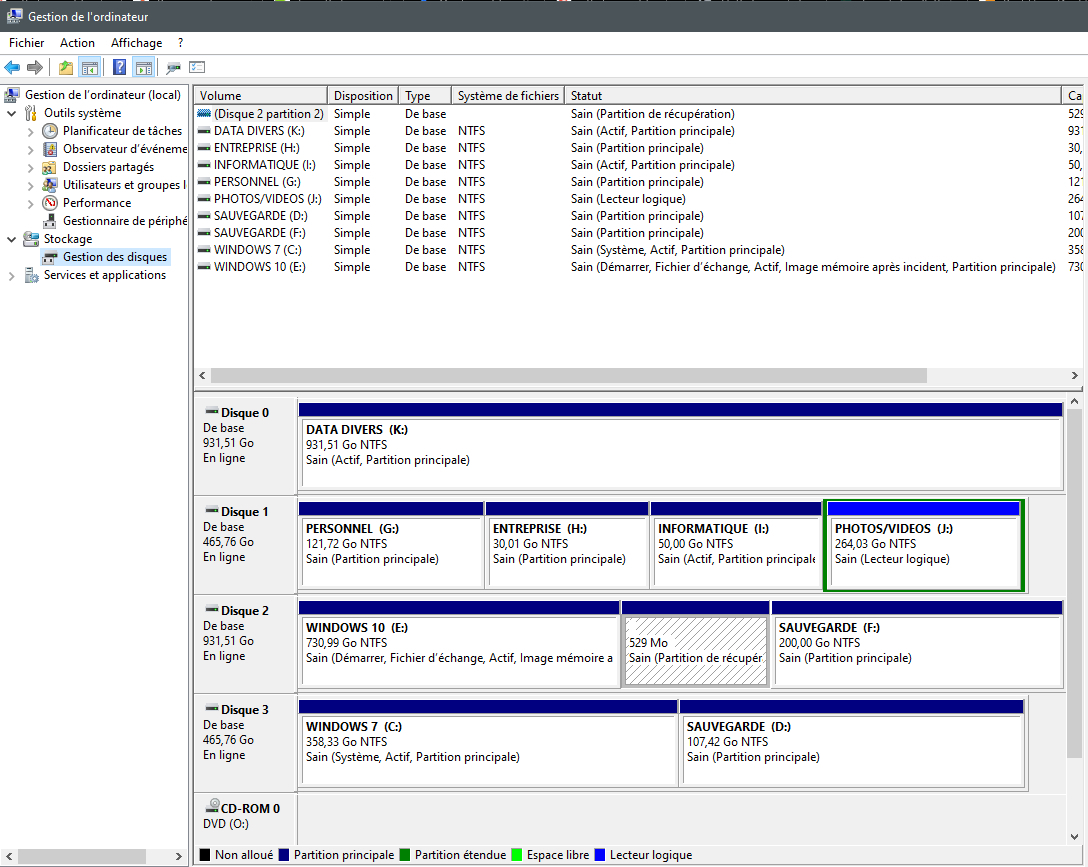Click the volume list horizontal scrollbar right arrow
1088x867 pixels.
[1075, 376]
